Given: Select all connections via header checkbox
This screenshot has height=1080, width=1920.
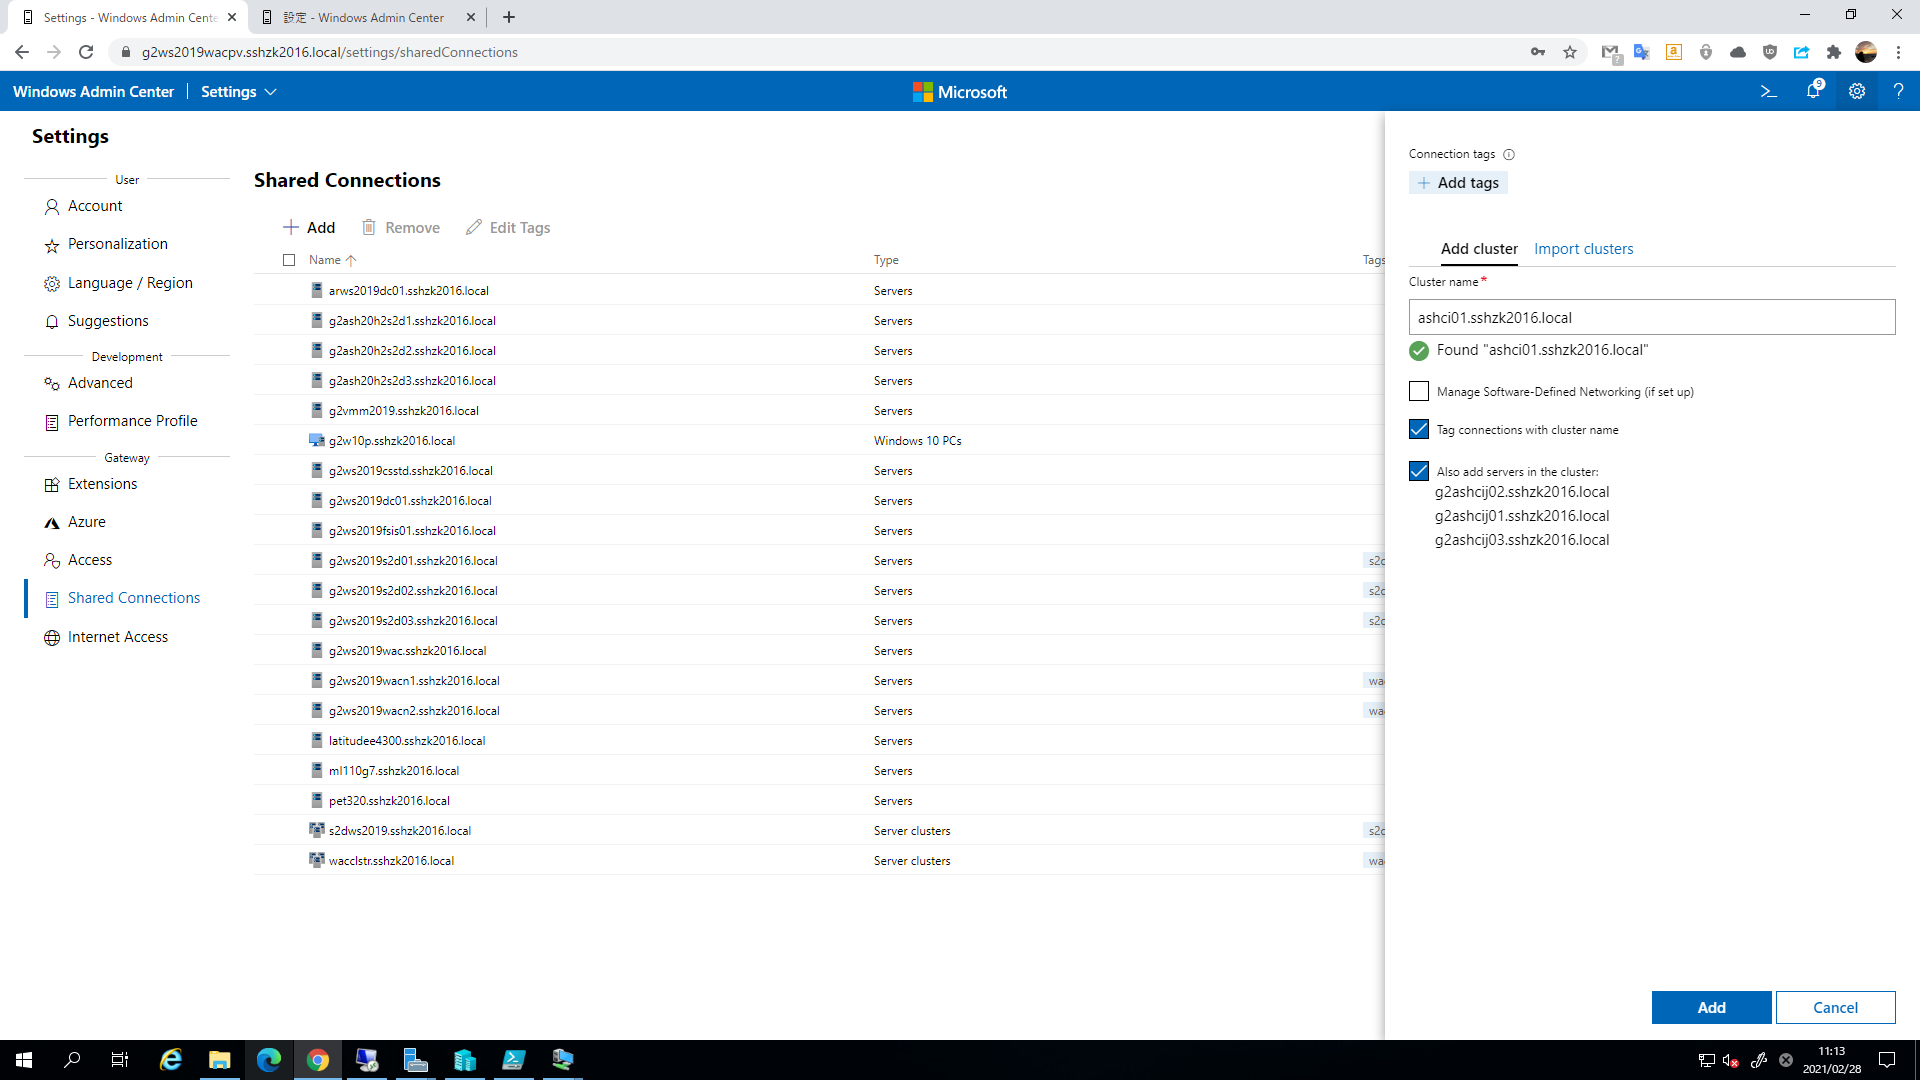Looking at the screenshot, I should [x=289, y=260].
